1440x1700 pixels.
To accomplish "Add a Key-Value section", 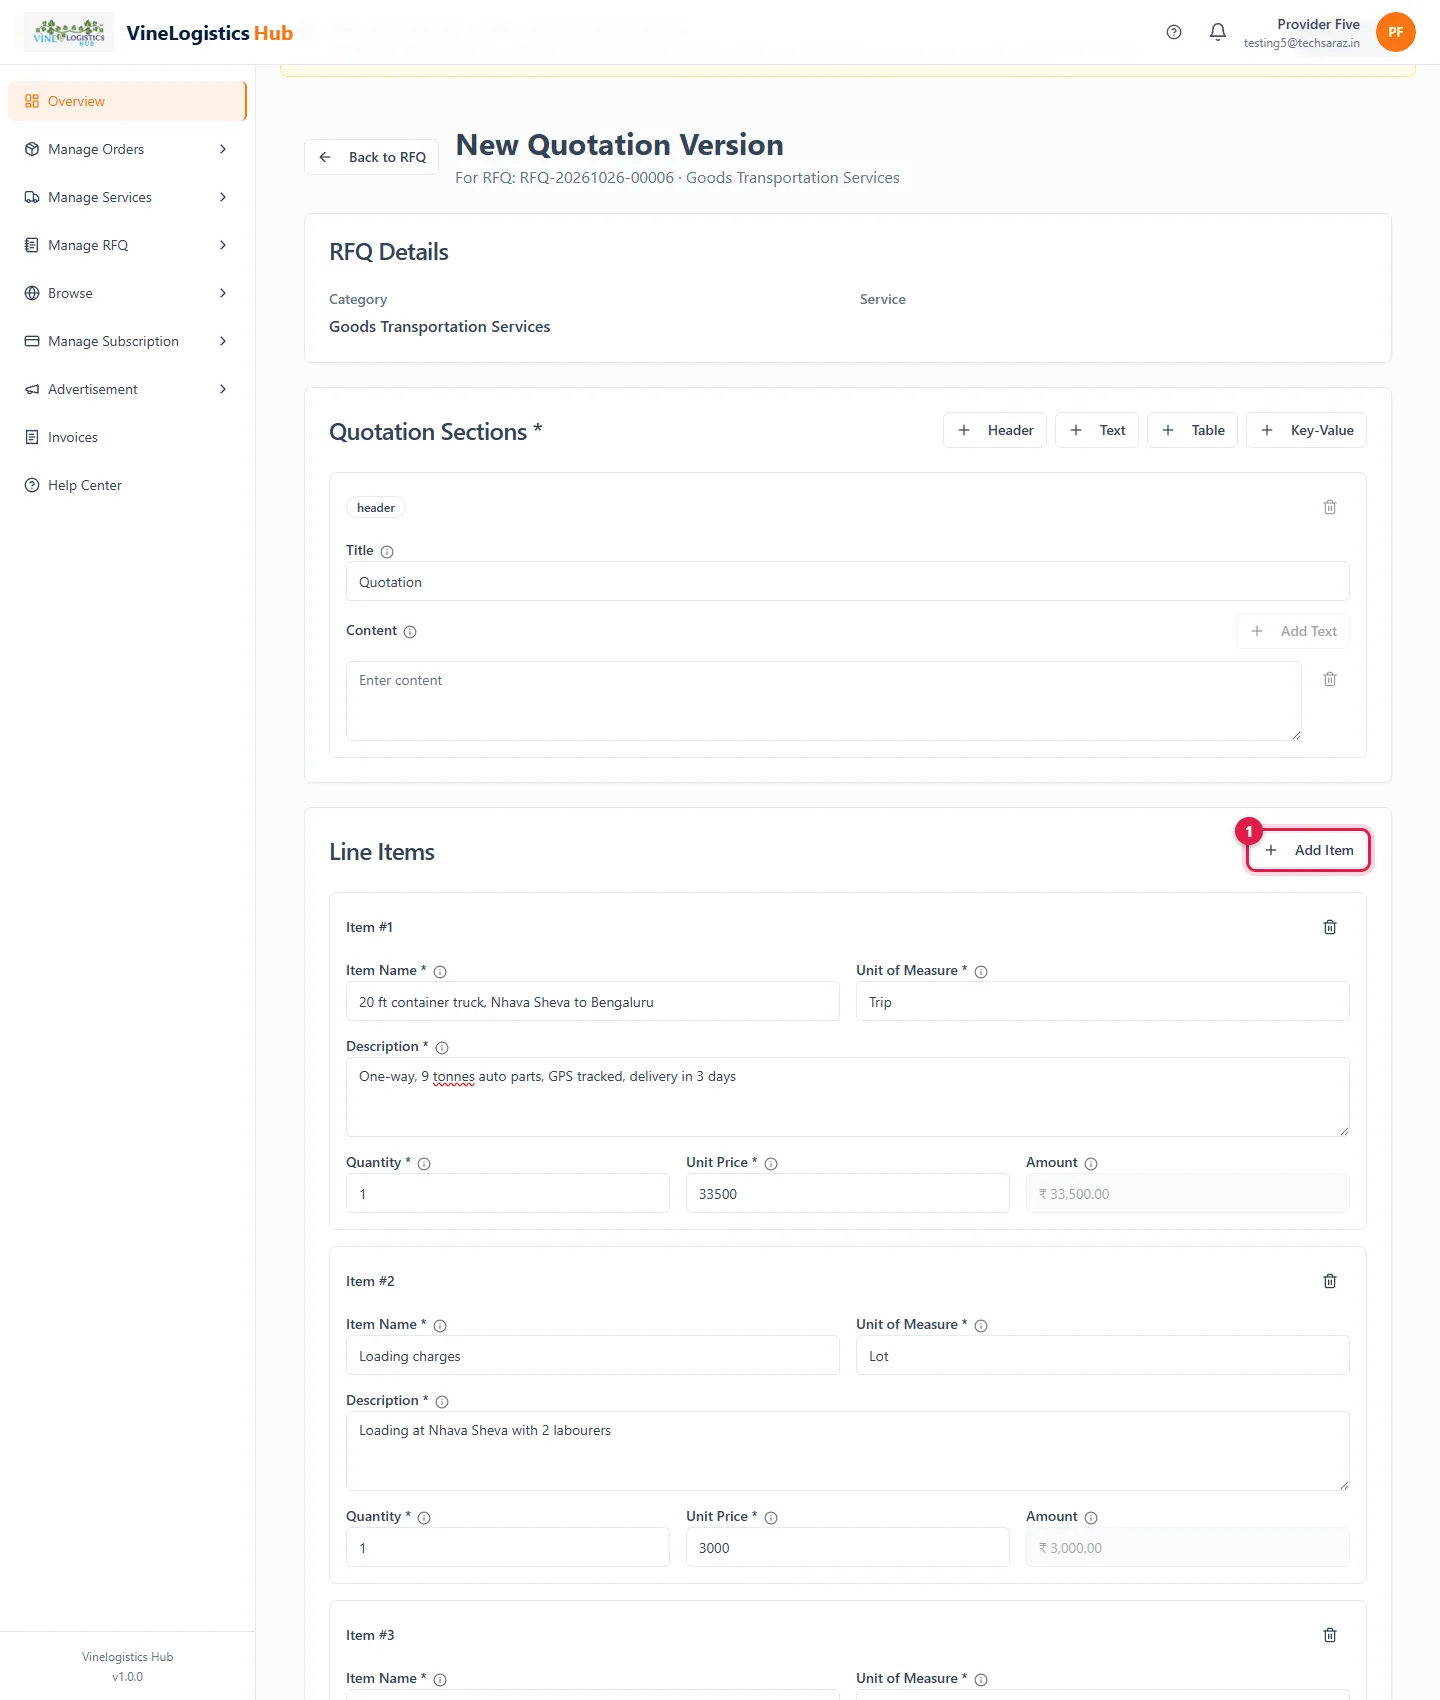I will pos(1306,430).
